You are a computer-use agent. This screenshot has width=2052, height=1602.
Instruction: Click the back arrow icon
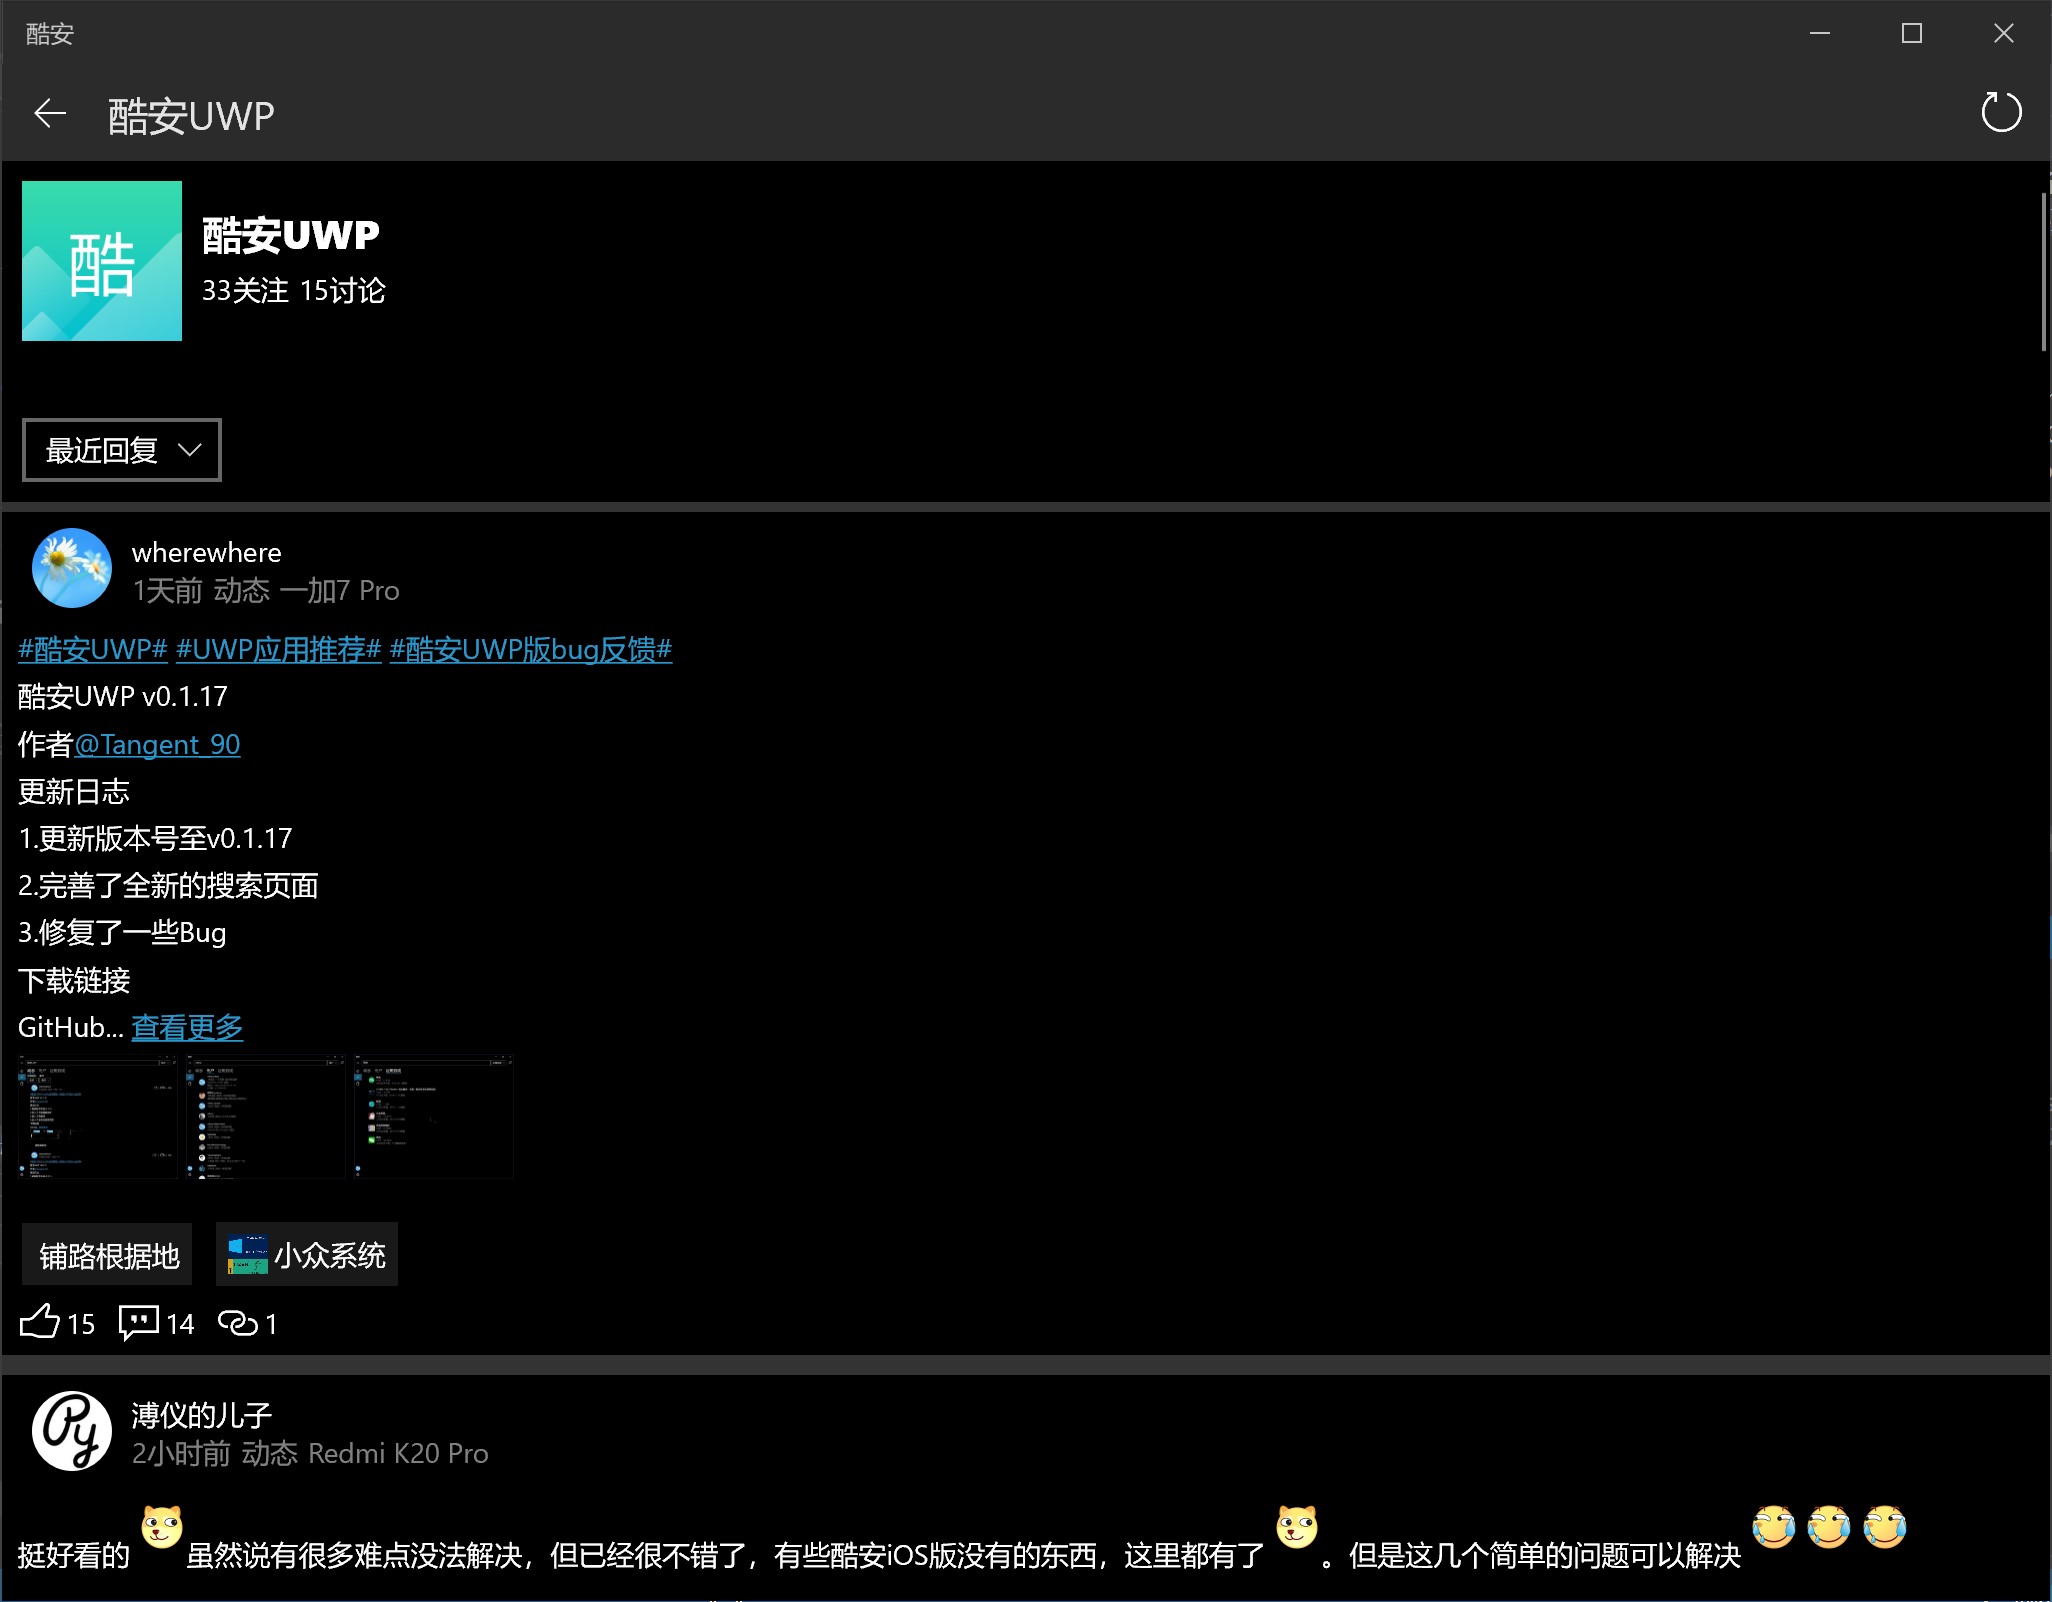(50, 114)
